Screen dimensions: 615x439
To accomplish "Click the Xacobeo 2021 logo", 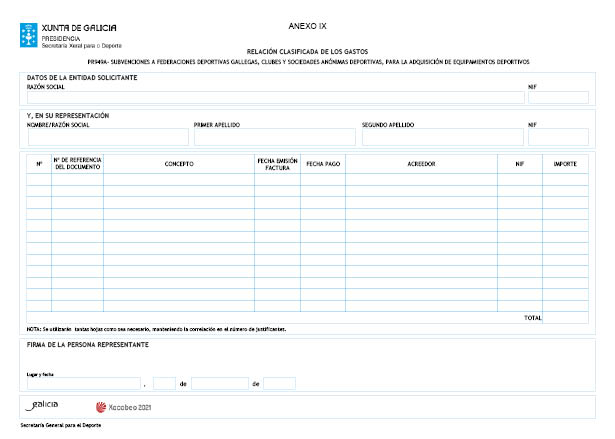I will [123, 407].
